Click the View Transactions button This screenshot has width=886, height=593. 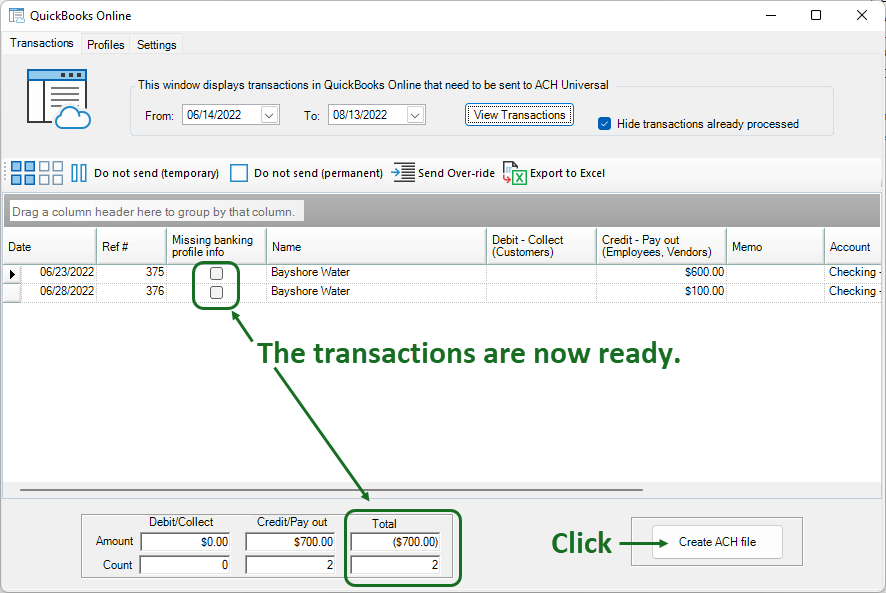click(x=519, y=115)
